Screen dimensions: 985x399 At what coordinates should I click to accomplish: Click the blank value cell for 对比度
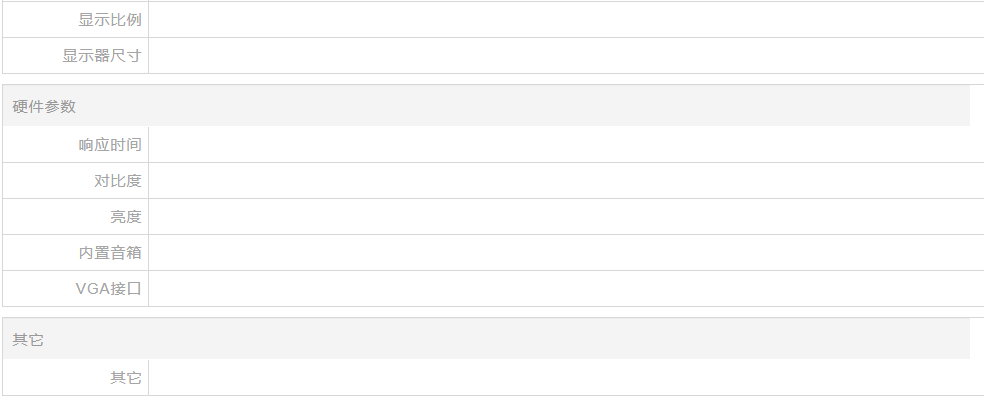[567, 181]
